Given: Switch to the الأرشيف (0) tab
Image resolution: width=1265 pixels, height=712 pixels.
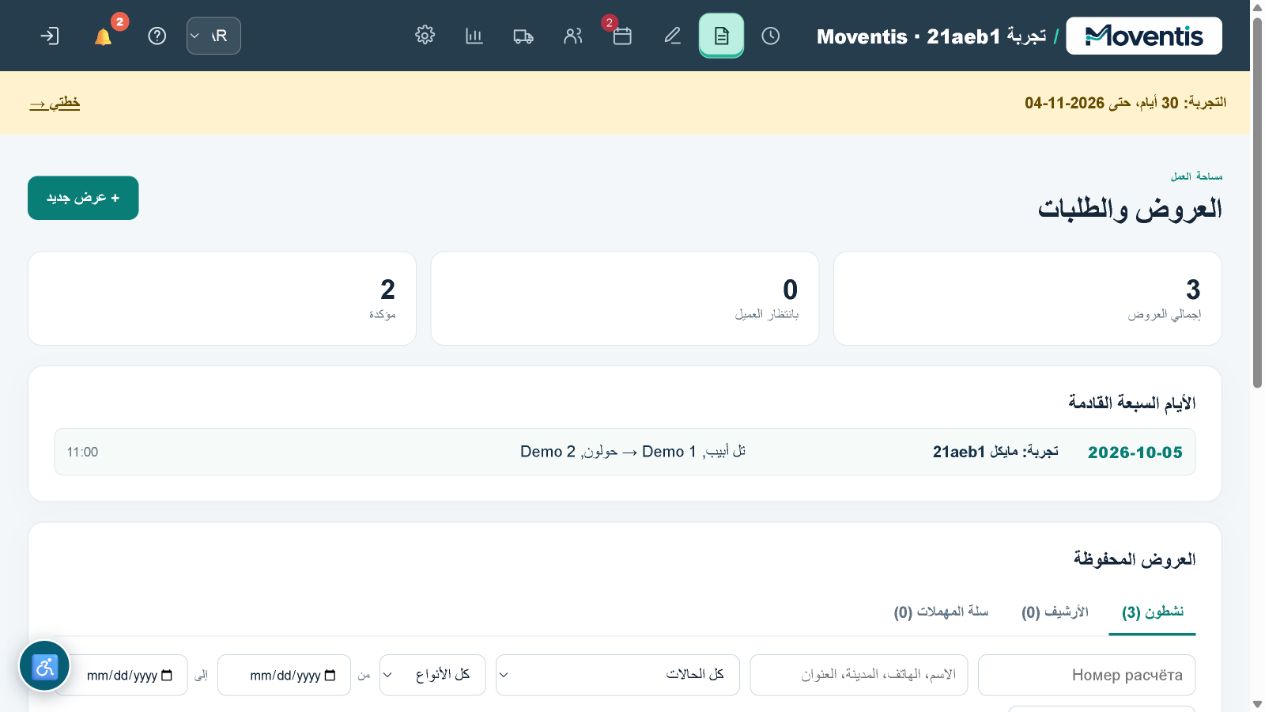Looking at the screenshot, I should tap(1055, 612).
